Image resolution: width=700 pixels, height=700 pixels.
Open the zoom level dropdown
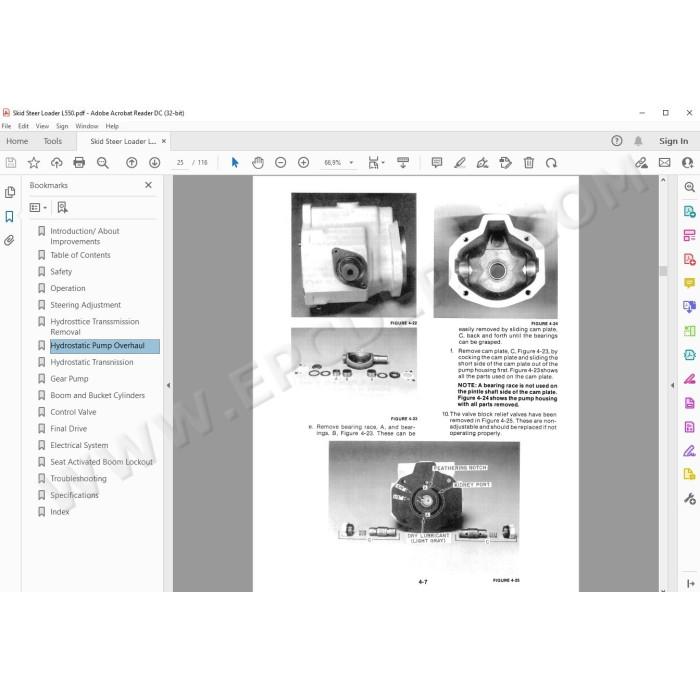point(351,163)
